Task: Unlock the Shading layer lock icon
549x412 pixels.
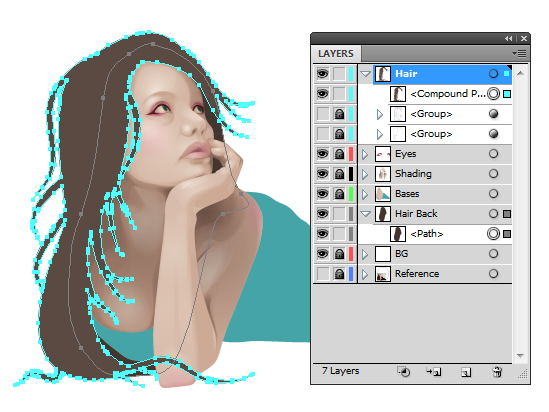Action: [x=339, y=174]
